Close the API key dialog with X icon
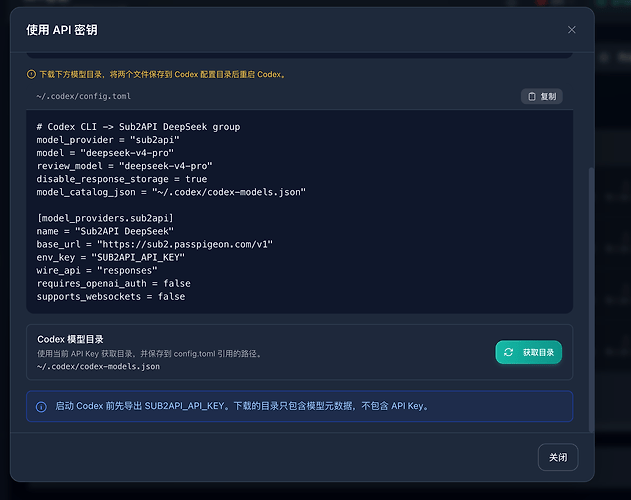 [571, 30]
